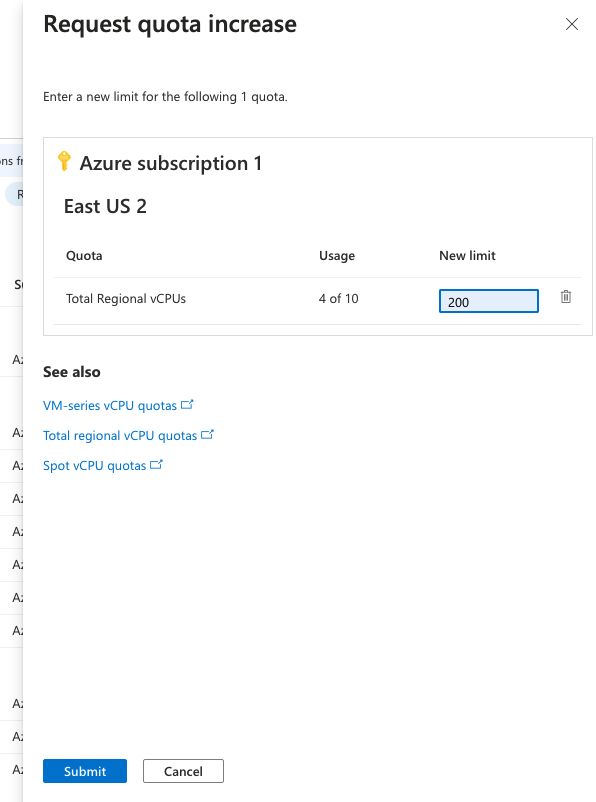
Task: Click the See also heading
Action: (x=72, y=372)
